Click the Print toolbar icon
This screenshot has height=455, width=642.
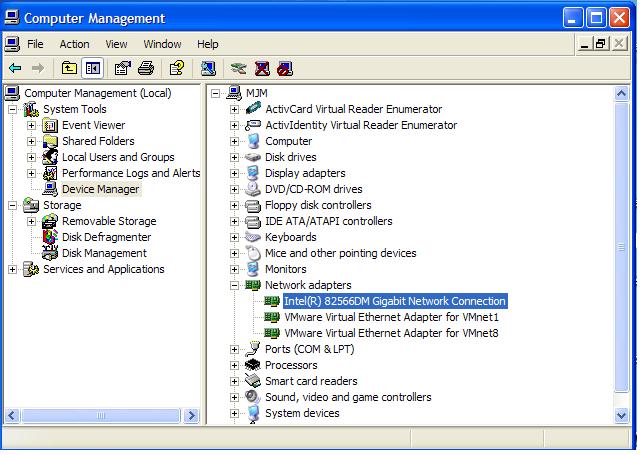[x=146, y=68]
